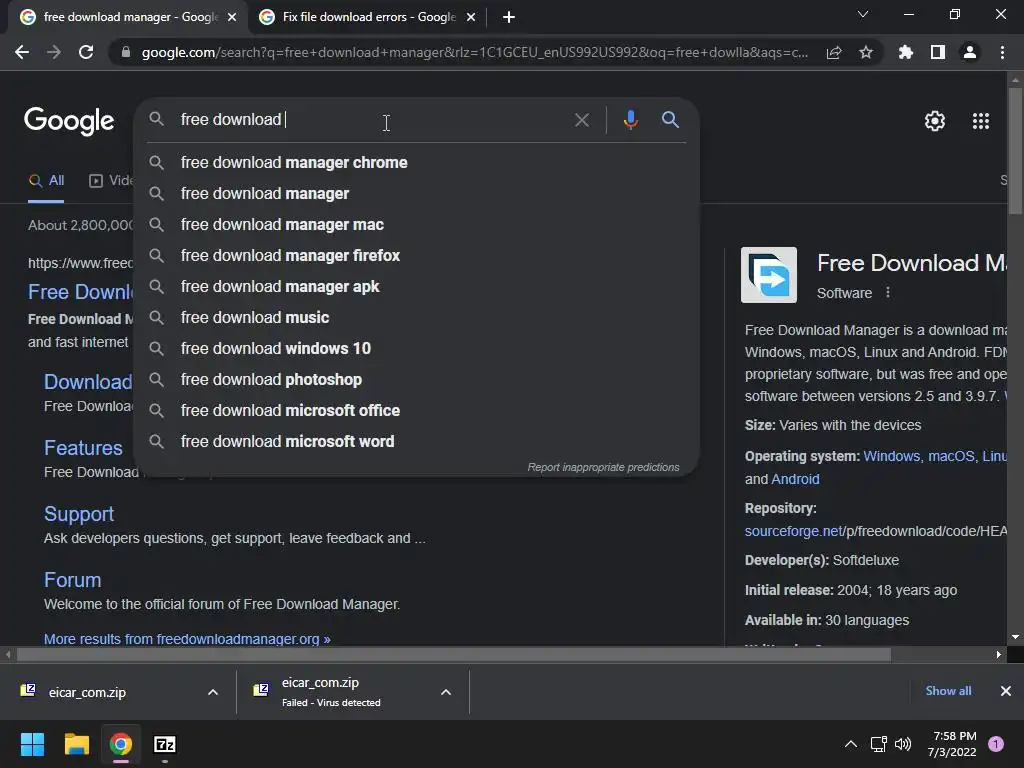Choose suggestion free download manager apk
This screenshot has height=768, width=1024.
[417, 287]
